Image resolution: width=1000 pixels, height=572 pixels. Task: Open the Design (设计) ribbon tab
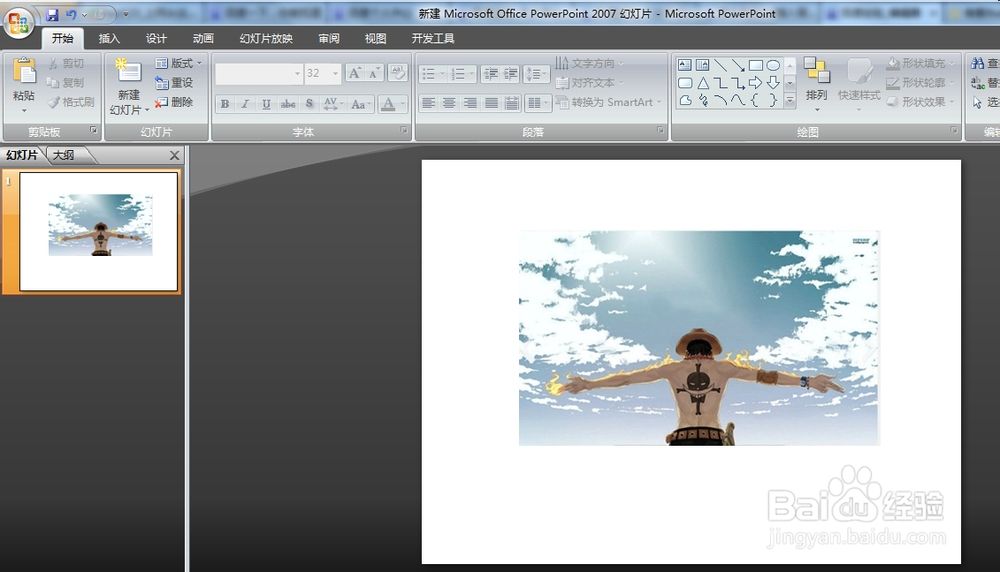coord(156,39)
